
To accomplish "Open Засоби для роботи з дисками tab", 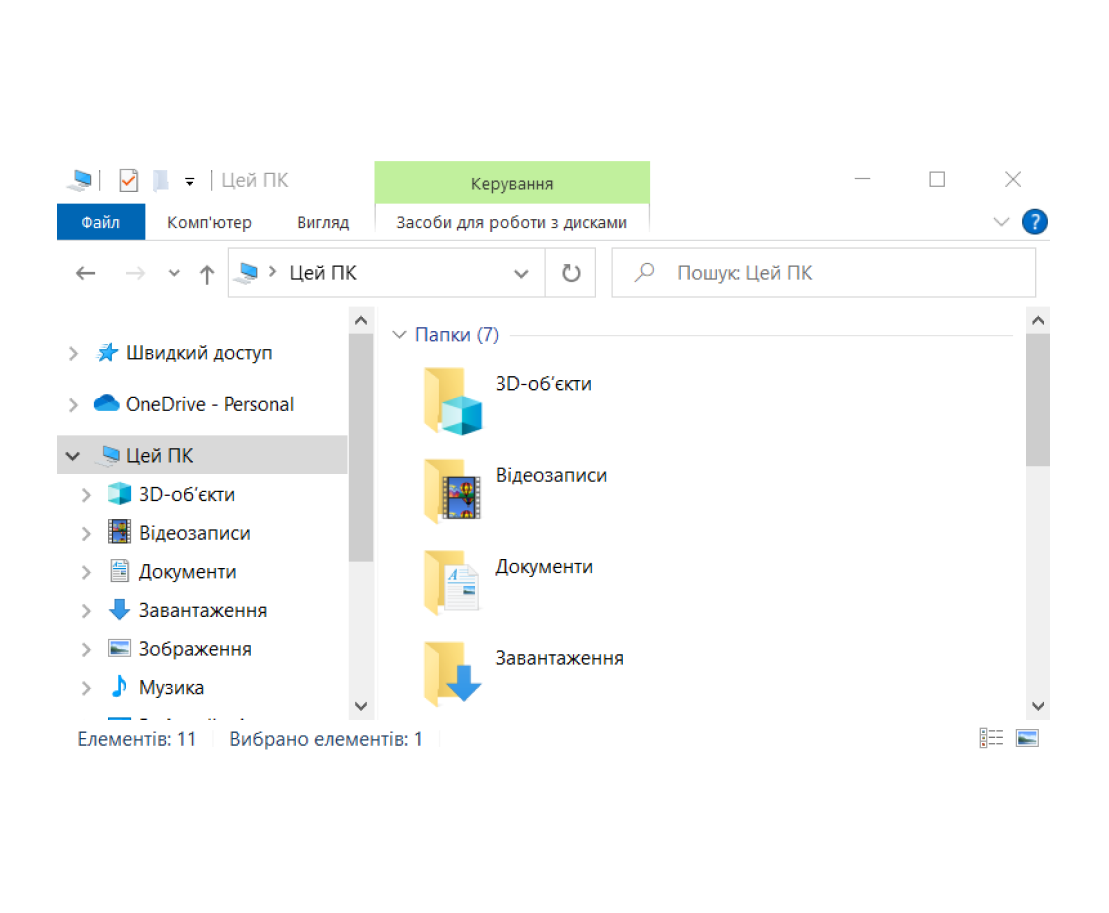I will click(511, 222).
